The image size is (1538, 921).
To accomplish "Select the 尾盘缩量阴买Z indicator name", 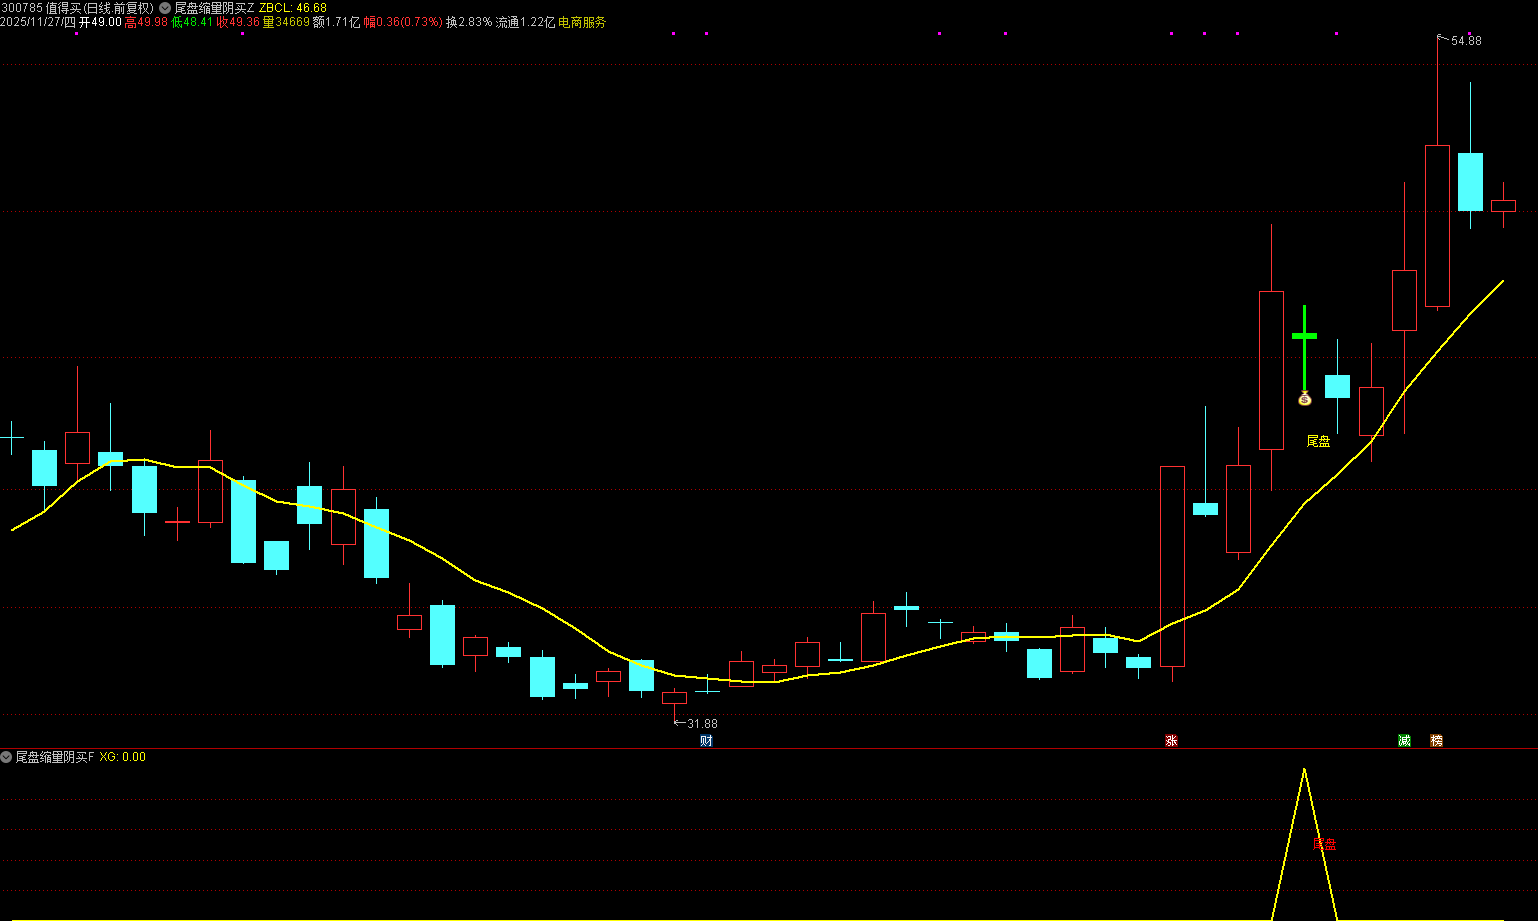I will pyautogui.click(x=215, y=8).
